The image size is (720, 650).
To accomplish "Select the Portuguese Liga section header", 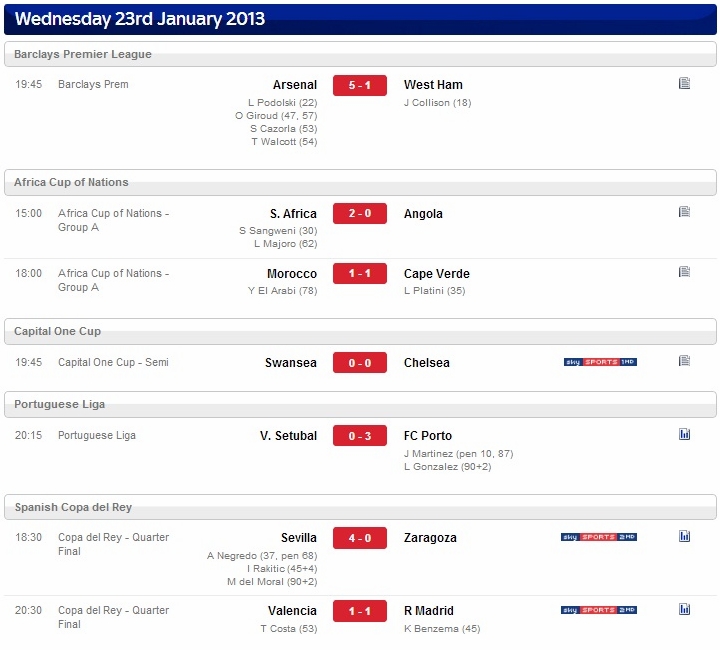I will pos(360,404).
